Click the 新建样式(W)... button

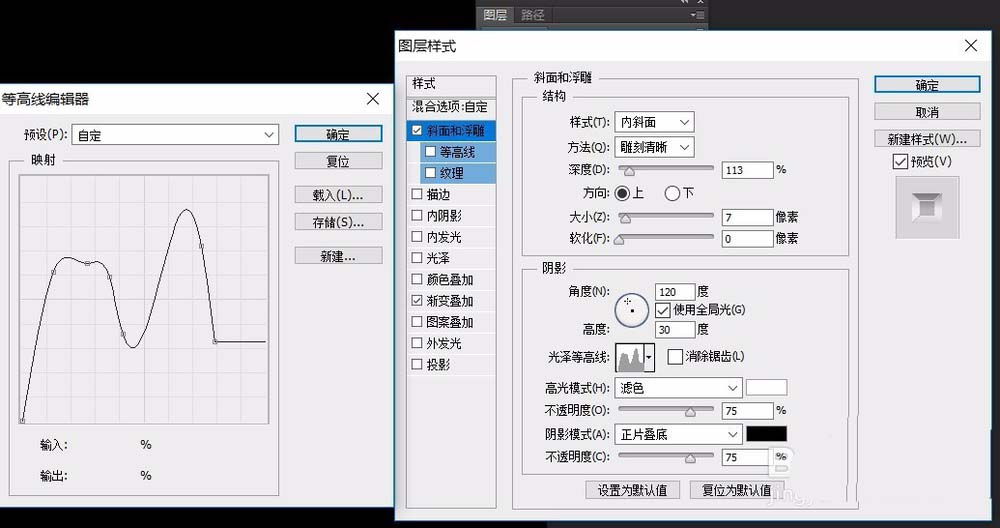pyautogui.click(x=926, y=138)
